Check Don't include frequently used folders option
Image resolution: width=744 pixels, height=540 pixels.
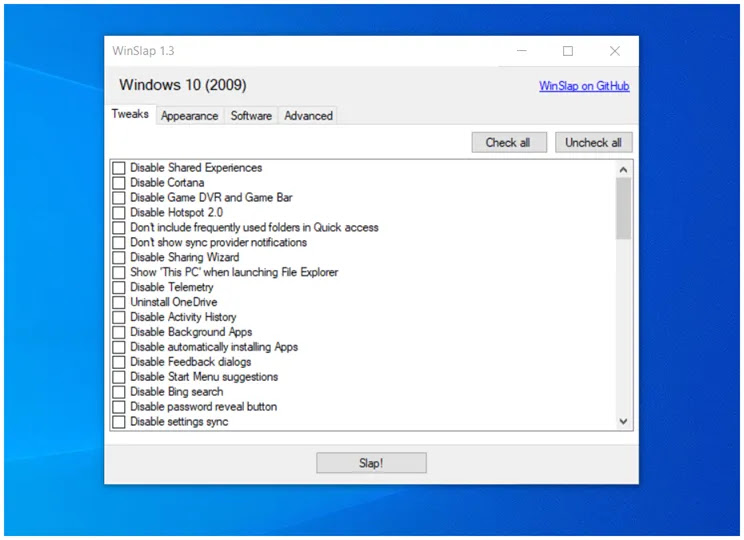119,228
